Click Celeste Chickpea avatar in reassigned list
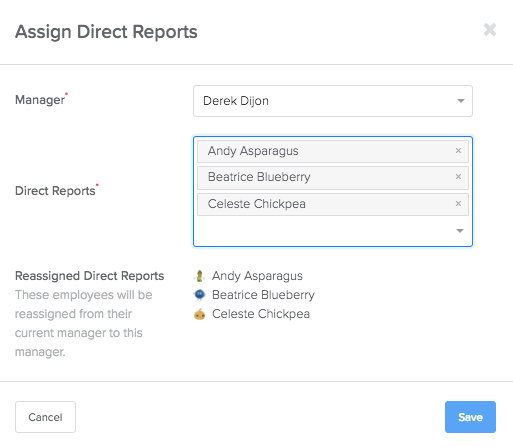 click(199, 314)
